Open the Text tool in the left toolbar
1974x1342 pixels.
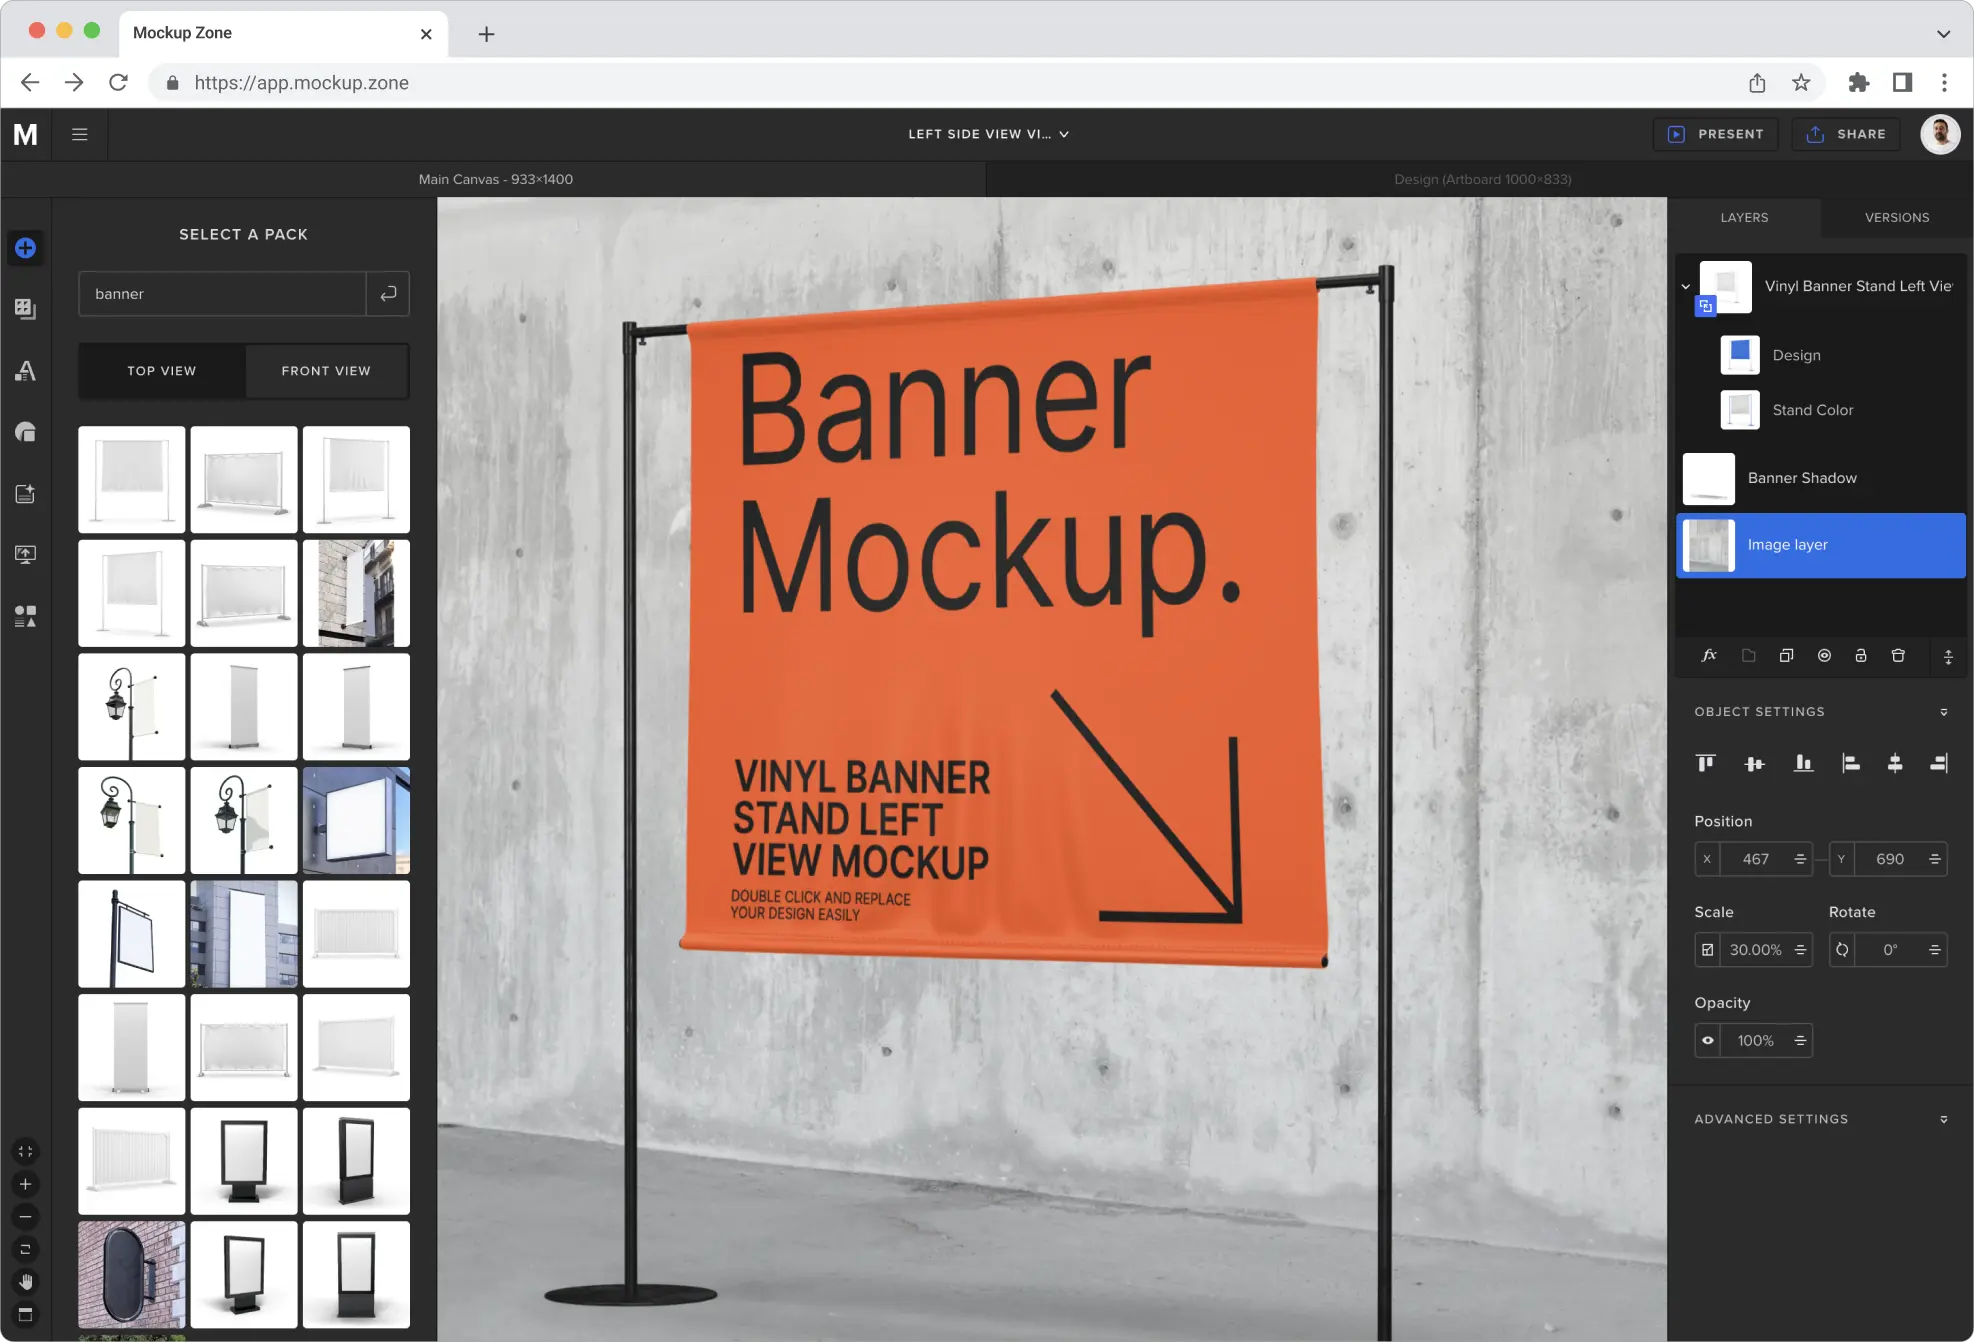[25, 371]
